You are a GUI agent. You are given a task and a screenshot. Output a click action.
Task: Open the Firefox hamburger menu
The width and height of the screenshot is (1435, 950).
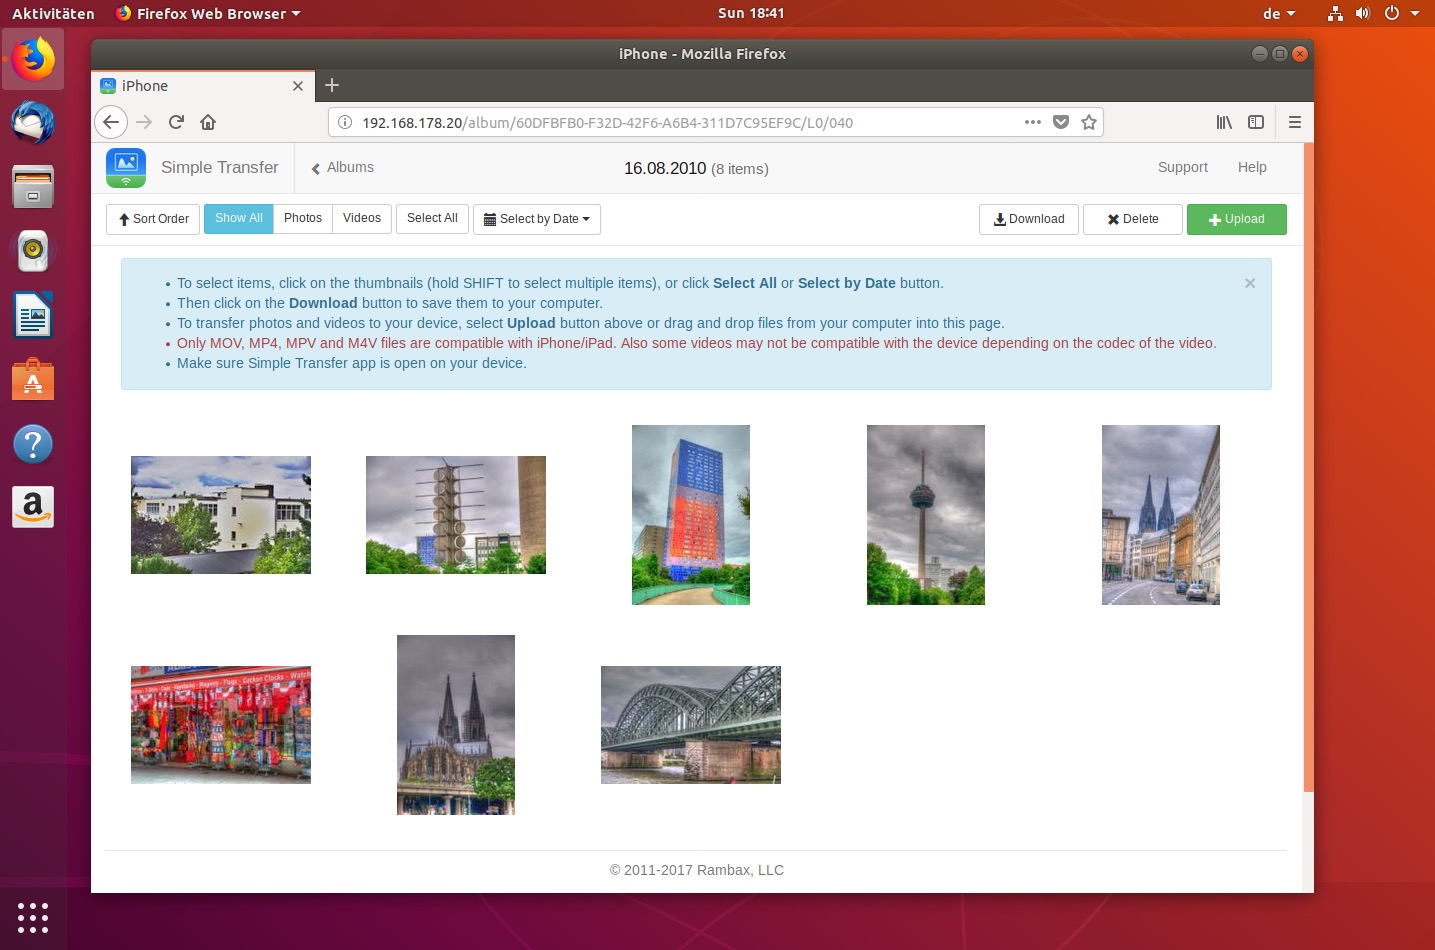click(1294, 122)
